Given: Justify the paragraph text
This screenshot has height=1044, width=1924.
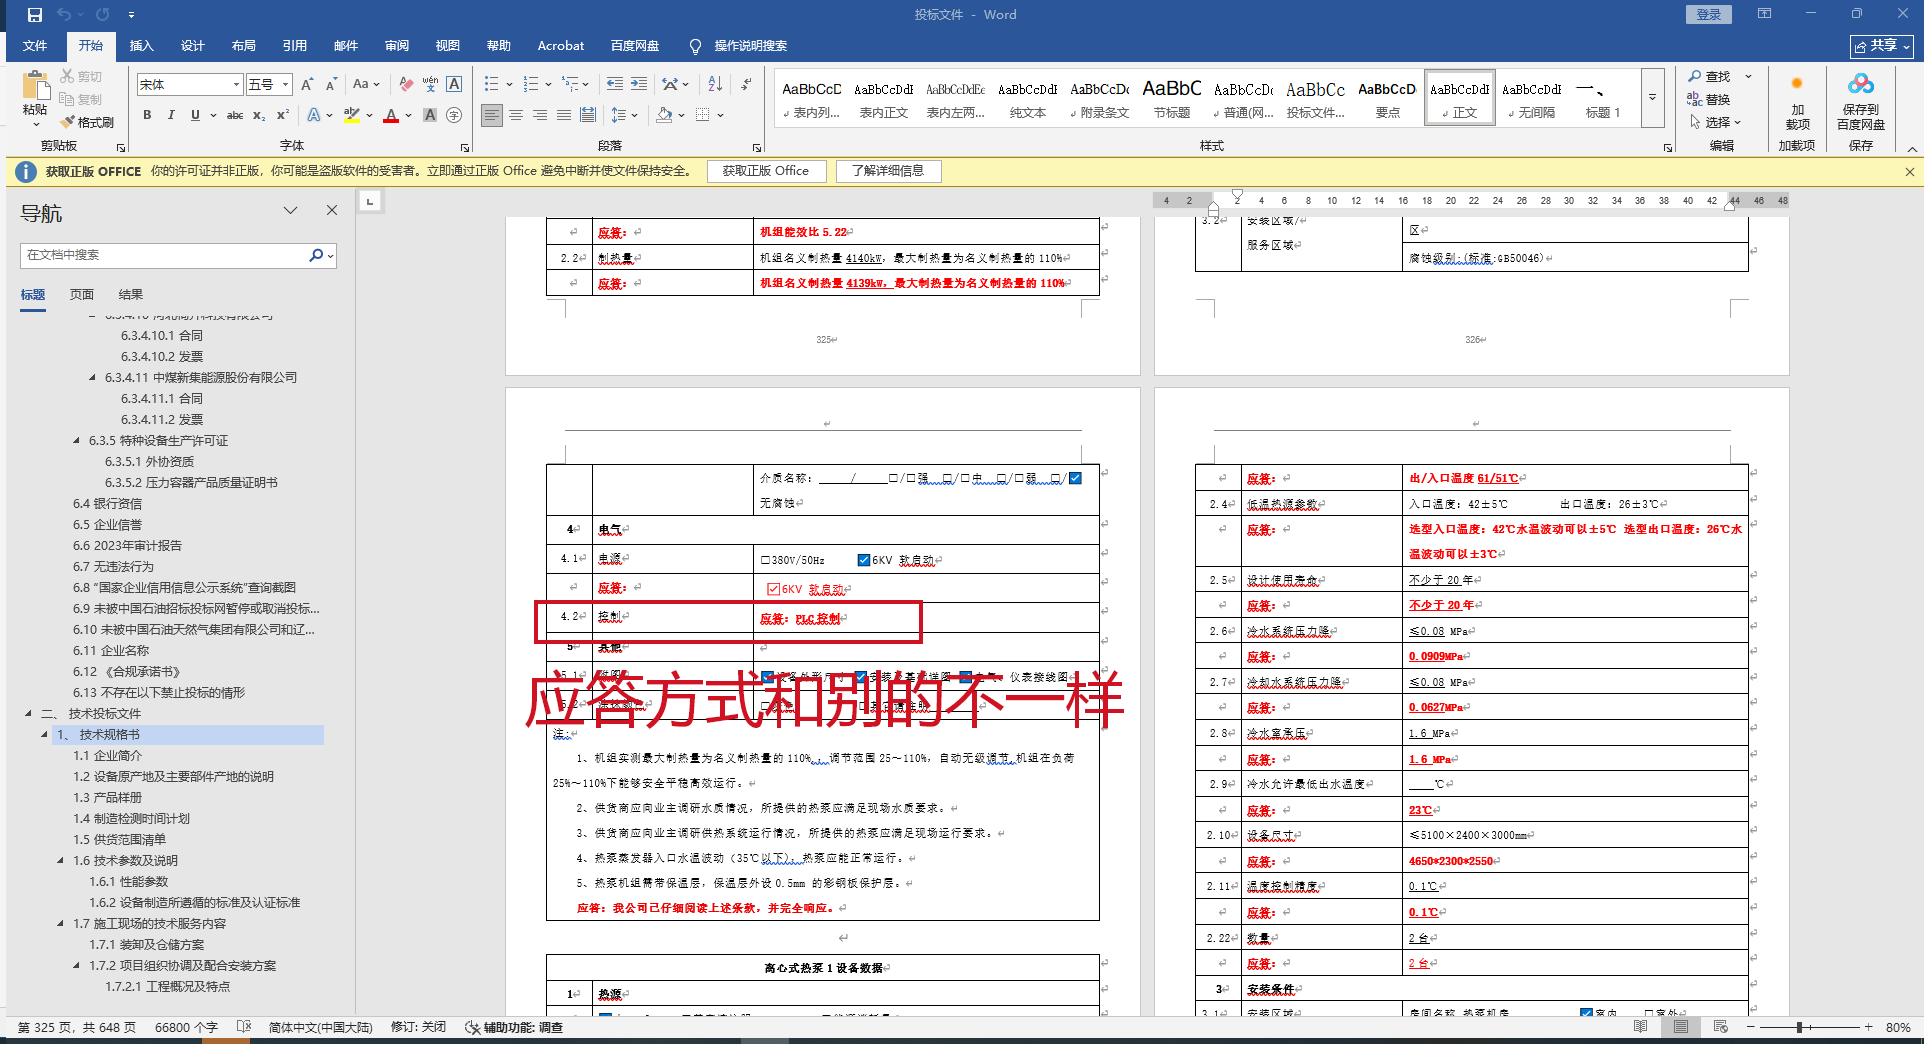Looking at the screenshot, I should (x=564, y=115).
